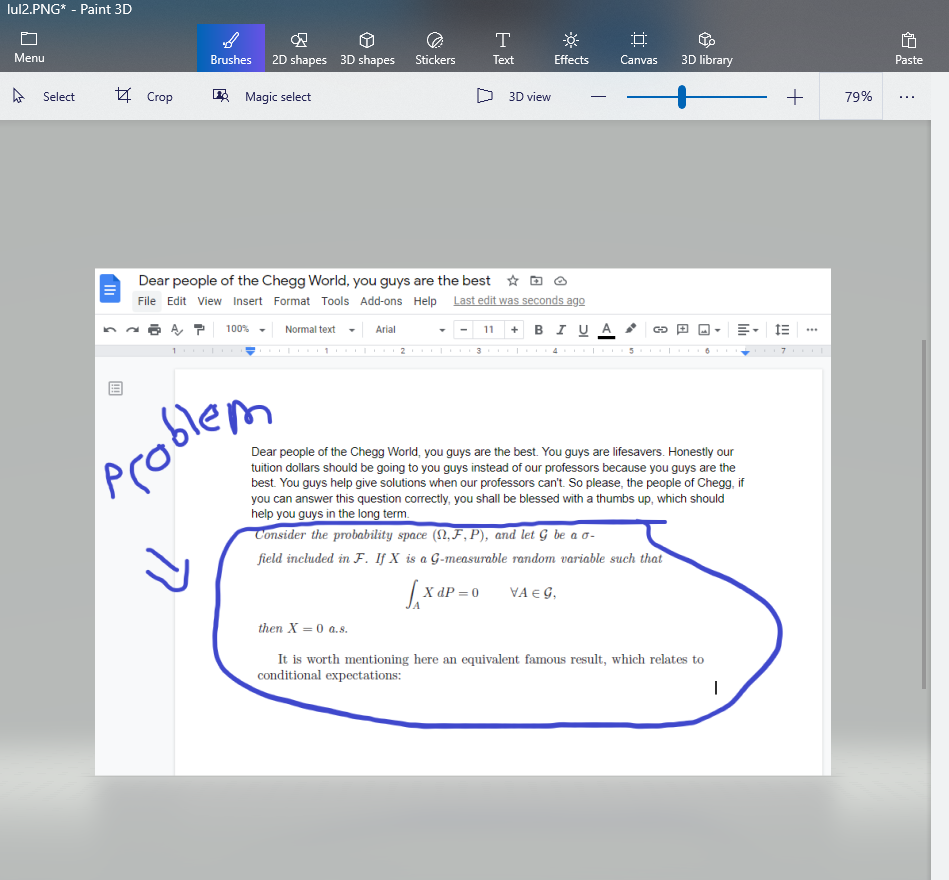
Task: Star the Google Docs document
Action: [x=513, y=281]
